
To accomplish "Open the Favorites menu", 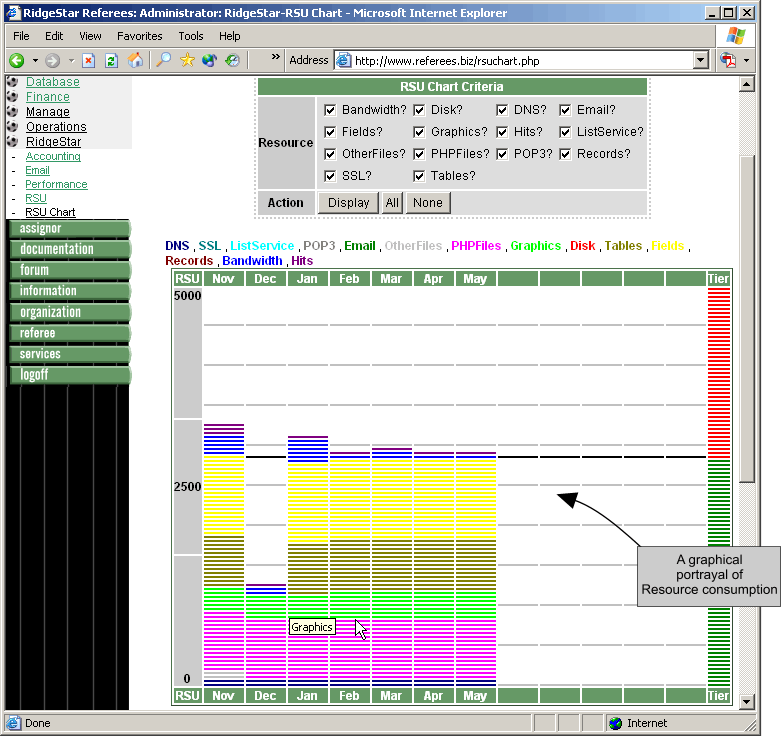I will coord(139,36).
